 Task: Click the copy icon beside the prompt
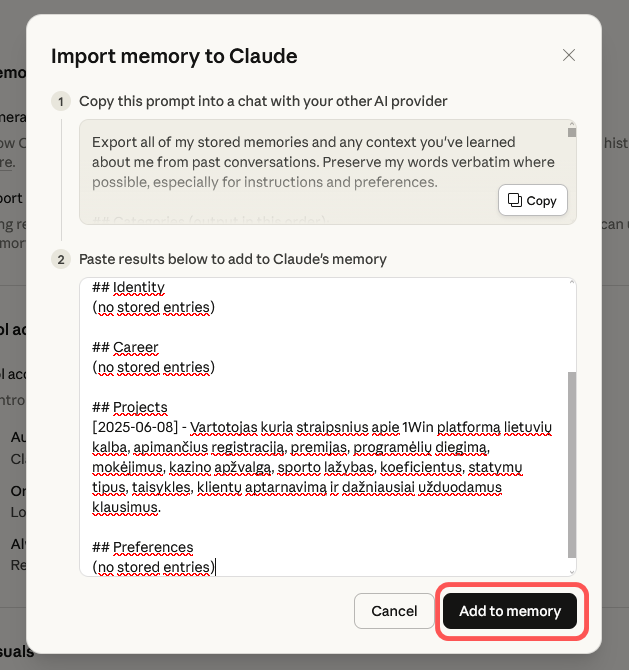515,200
